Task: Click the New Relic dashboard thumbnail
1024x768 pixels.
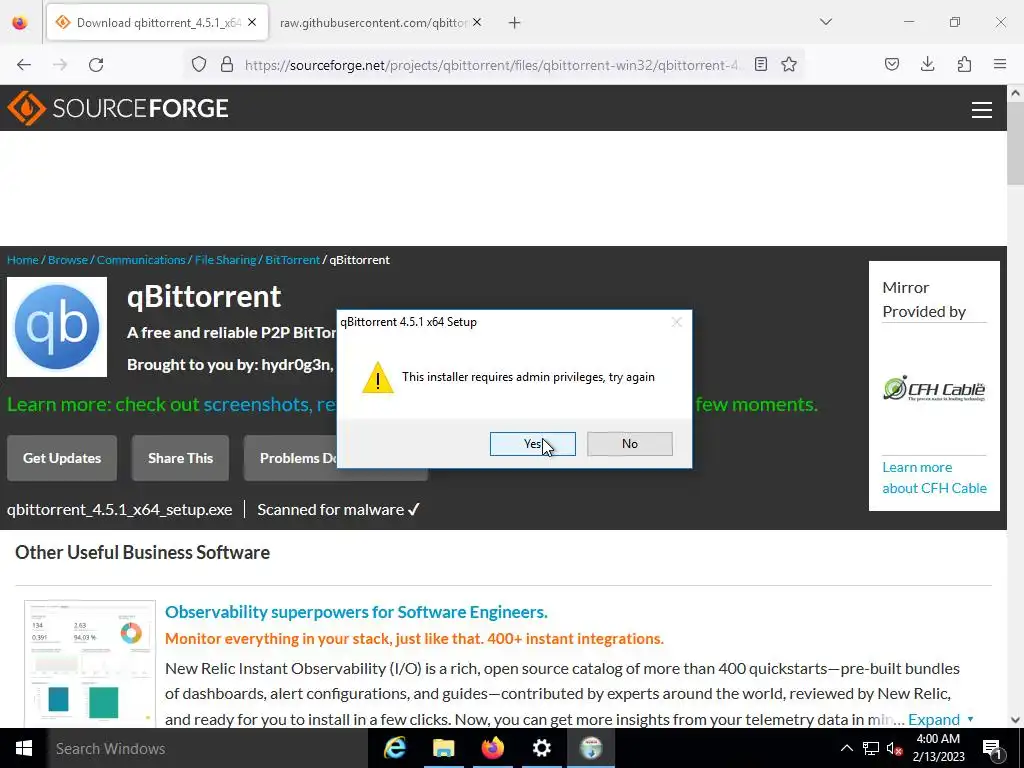Action: [x=90, y=664]
